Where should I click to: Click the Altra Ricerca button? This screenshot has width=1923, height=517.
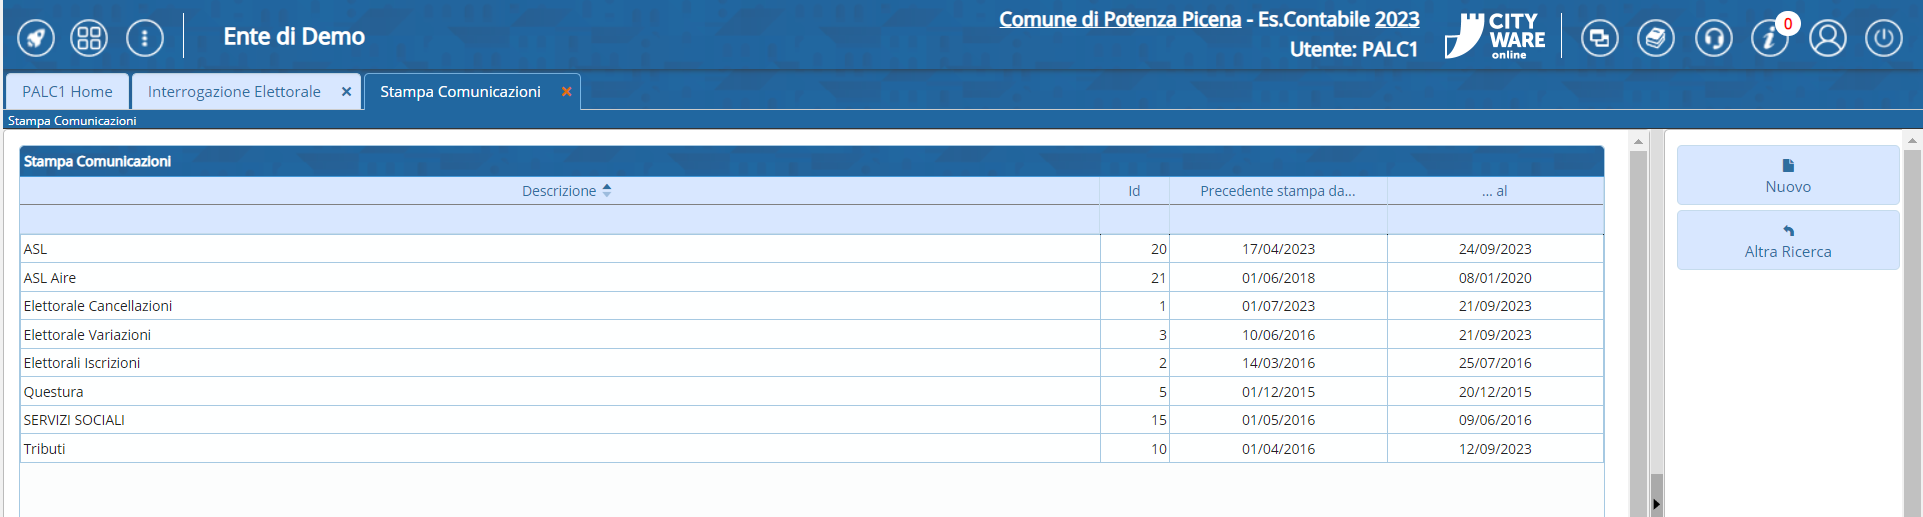(1787, 241)
